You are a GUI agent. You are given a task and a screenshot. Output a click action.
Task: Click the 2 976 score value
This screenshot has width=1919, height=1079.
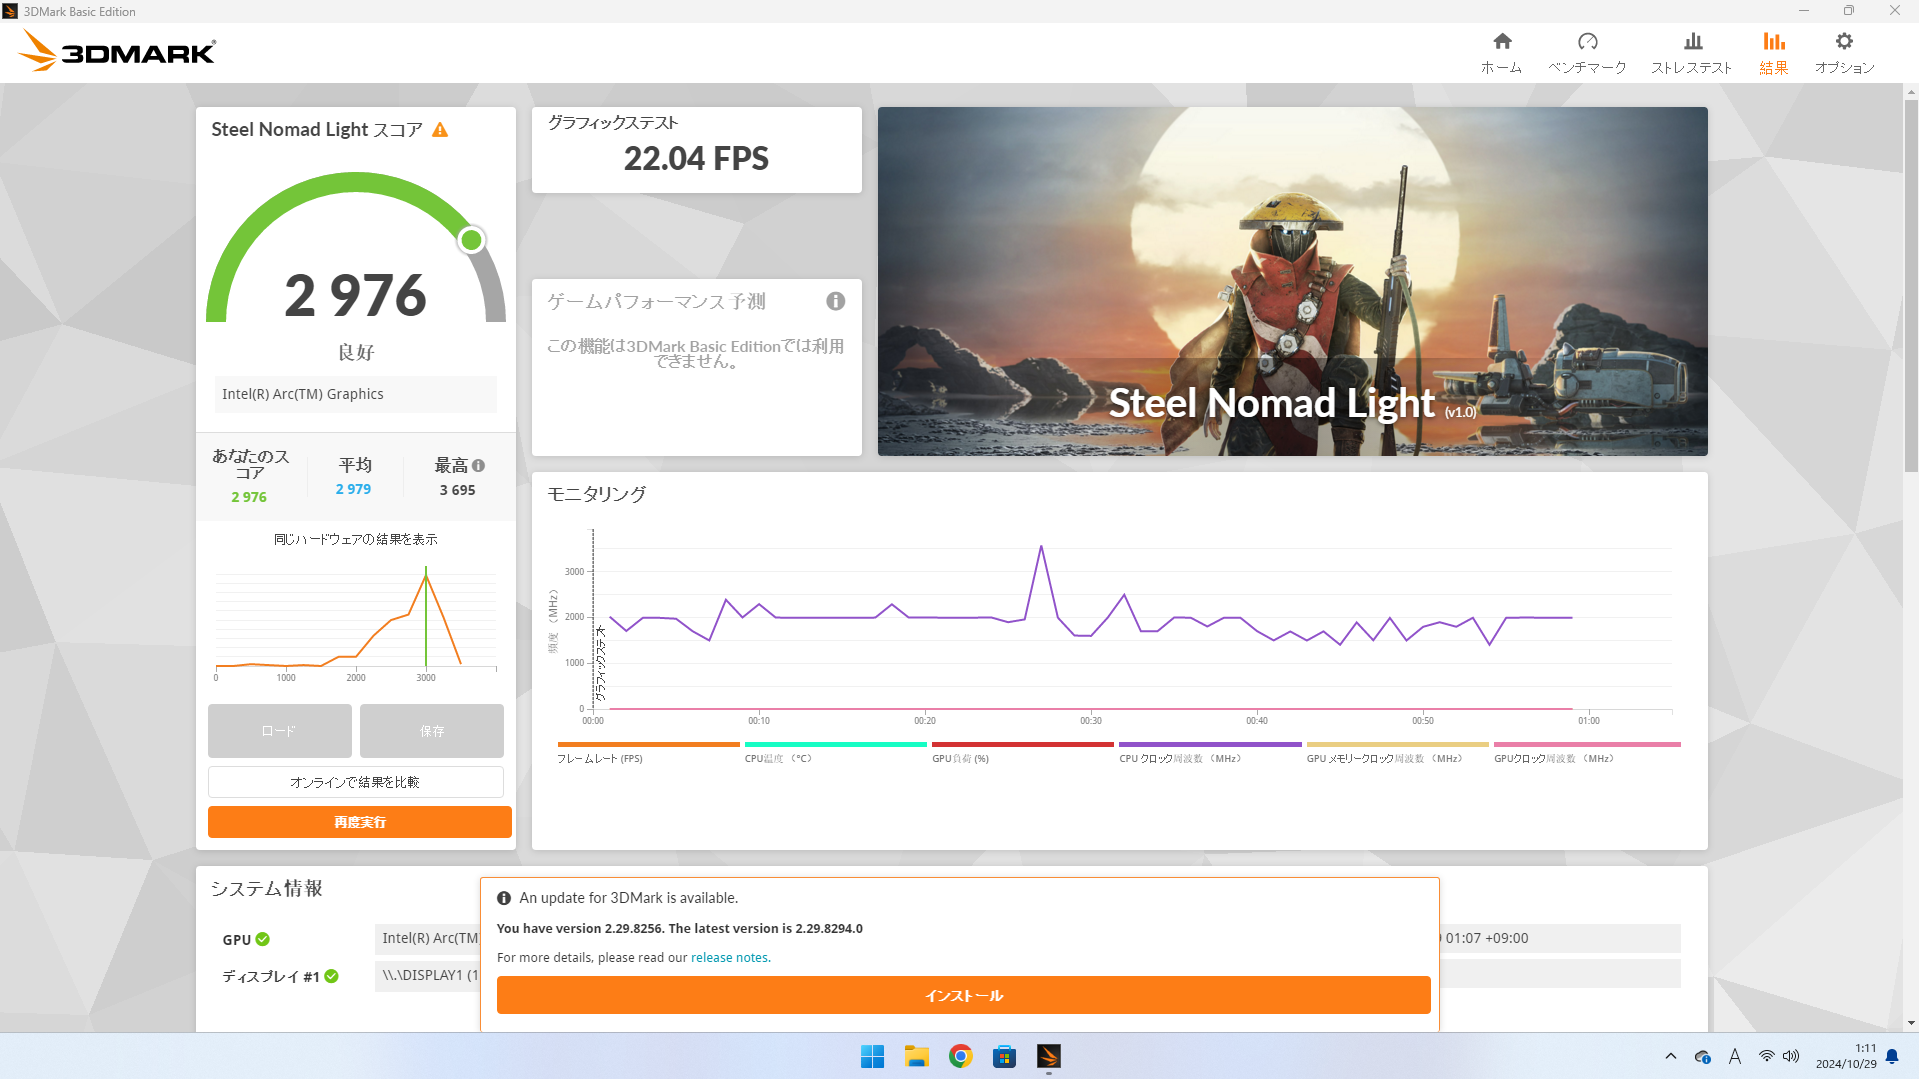[x=355, y=296]
